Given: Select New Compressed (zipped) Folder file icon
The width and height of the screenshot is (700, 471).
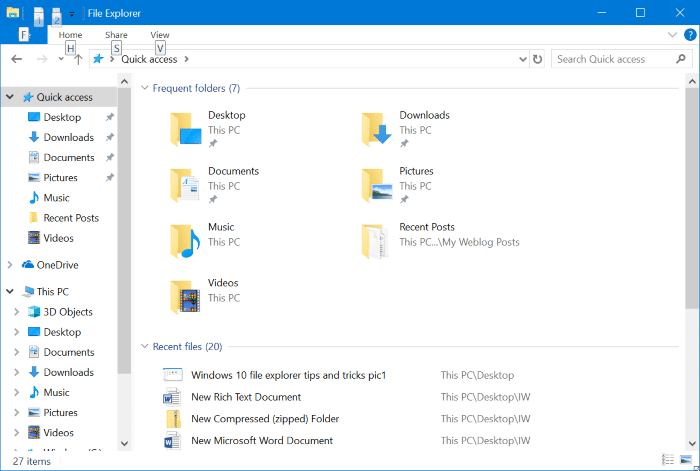Looking at the screenshot, I should pyautogui.click(x=173, y=419).
